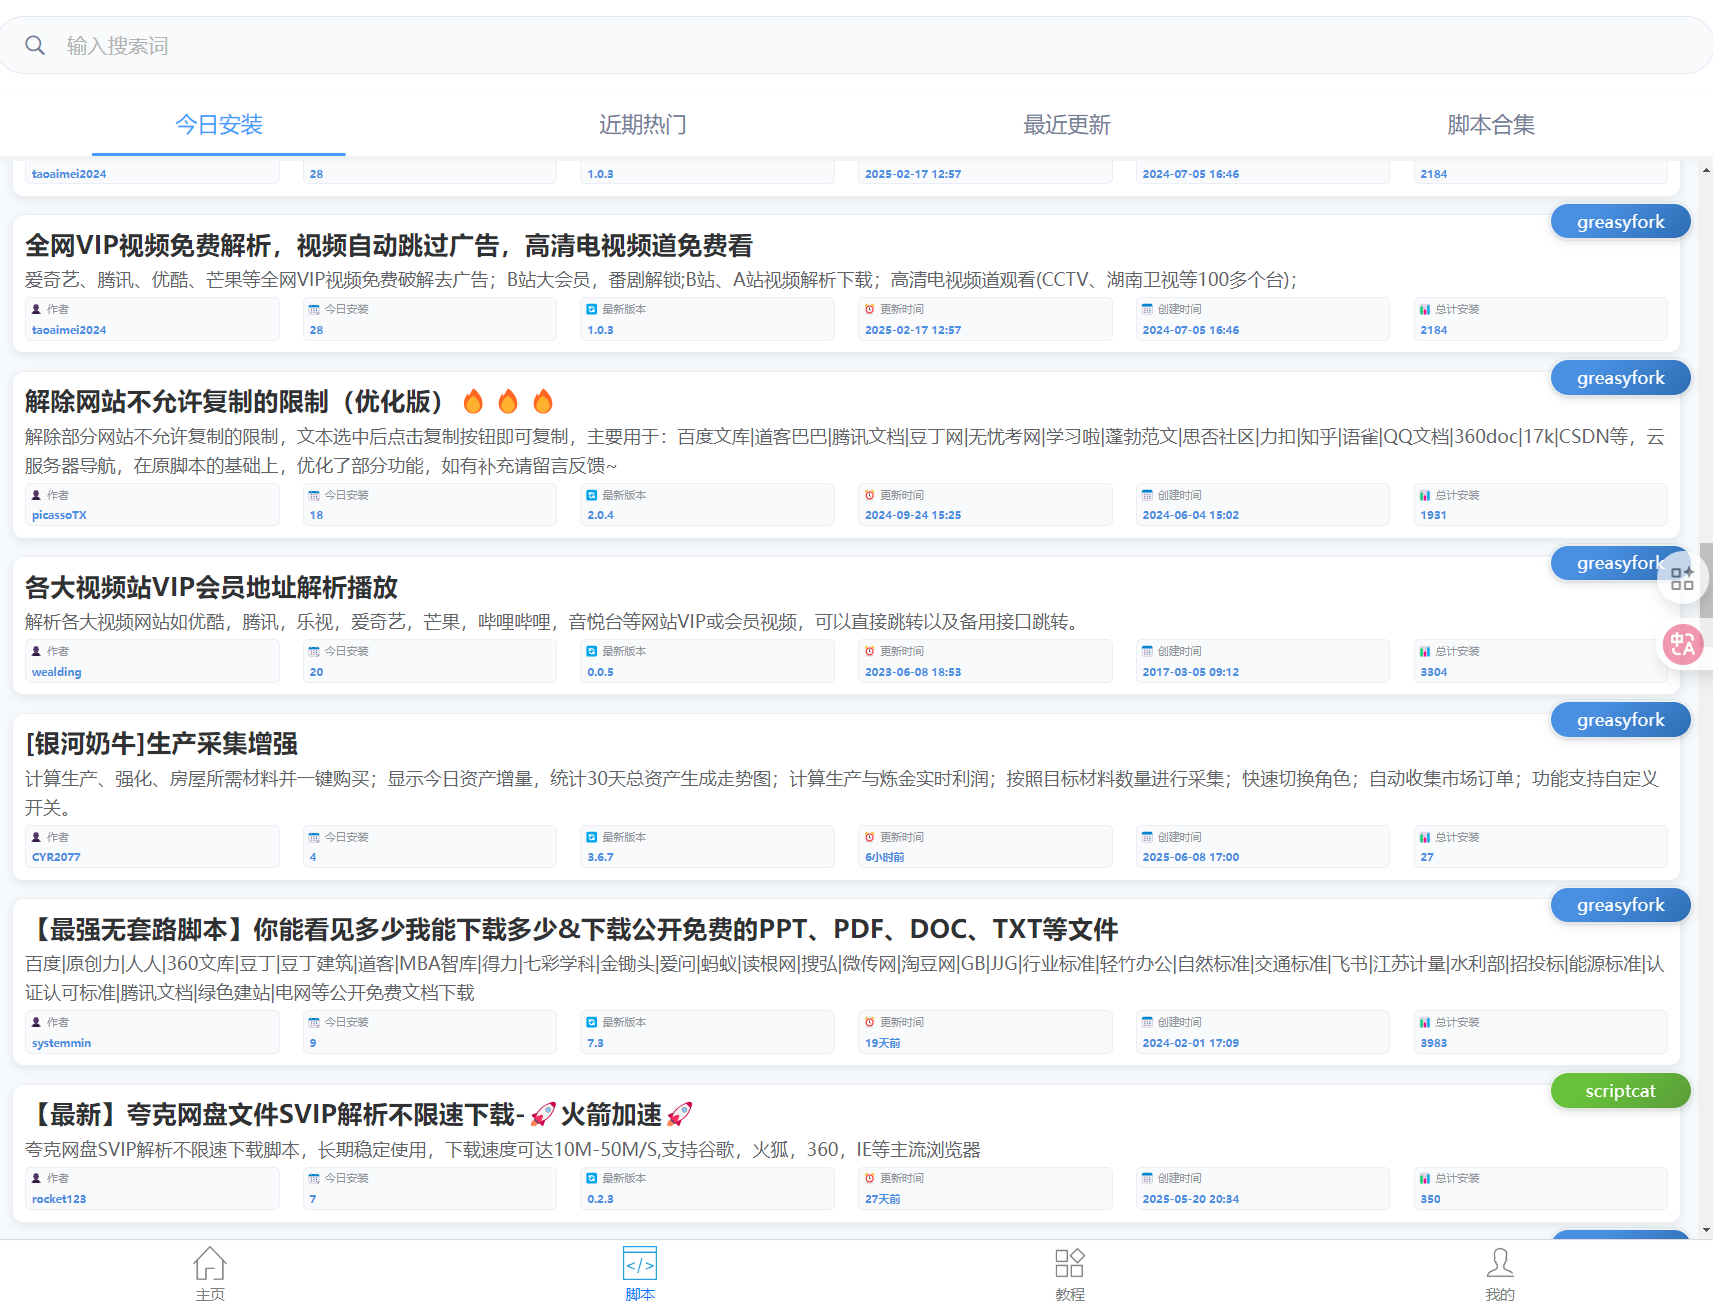
Task: Go to the 脚本合集 tab
Action: pos(1491,124)
